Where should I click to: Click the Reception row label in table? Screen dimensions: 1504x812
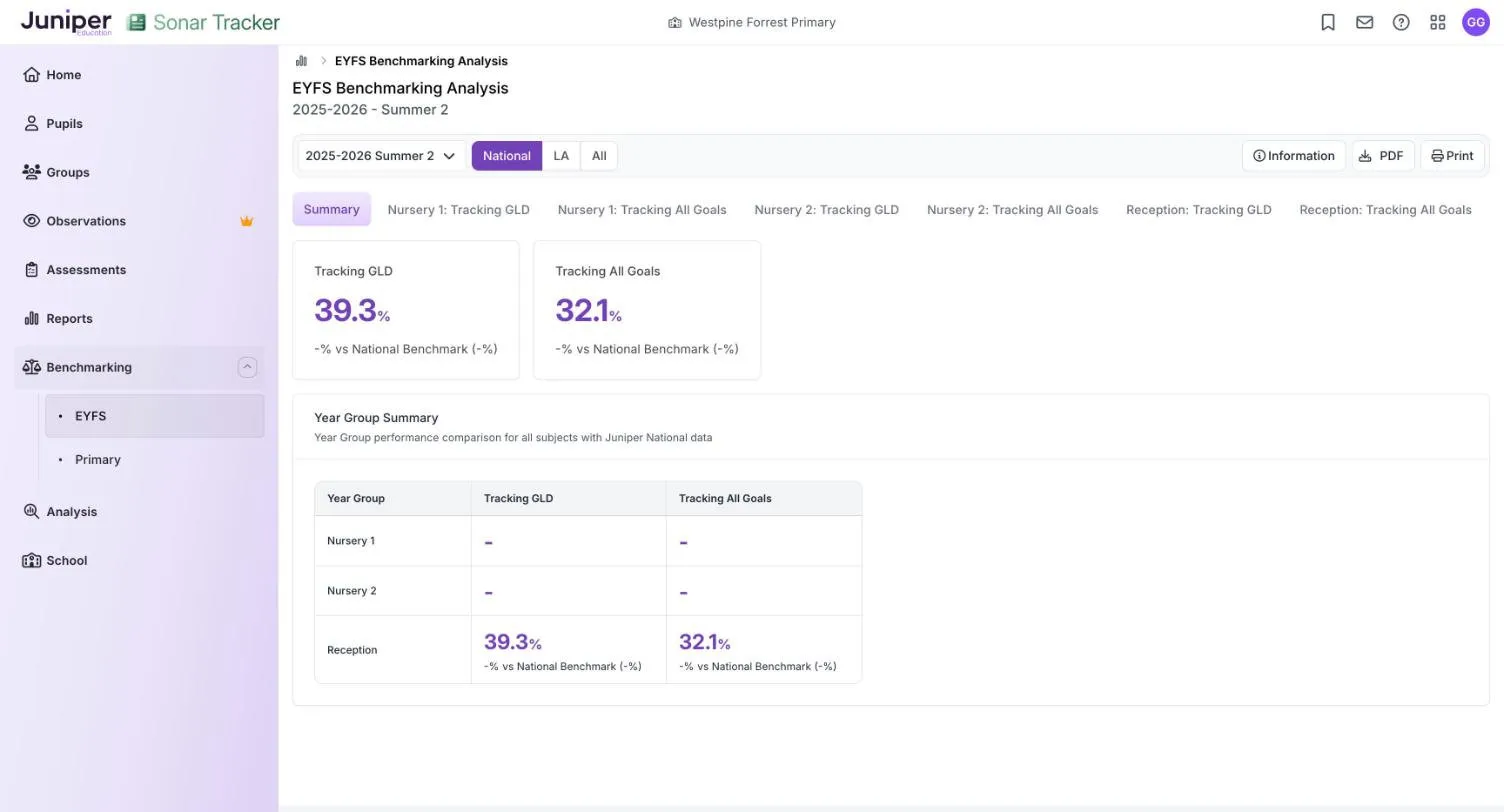[x=352, y=650]
